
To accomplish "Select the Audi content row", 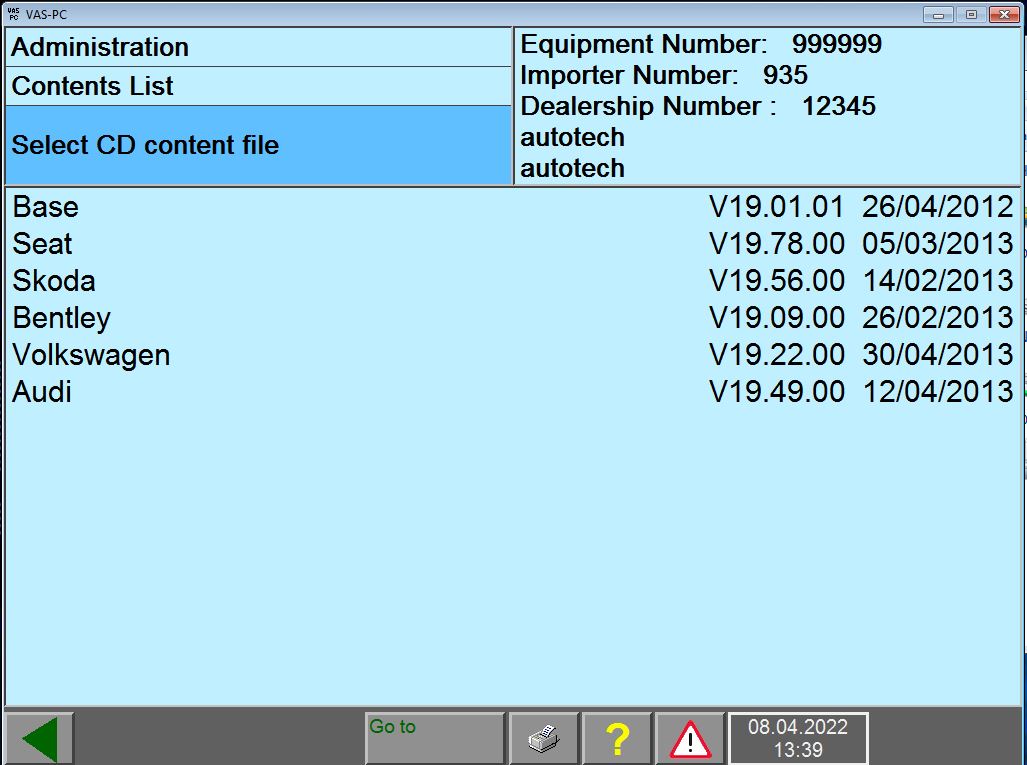I will 513,392.
